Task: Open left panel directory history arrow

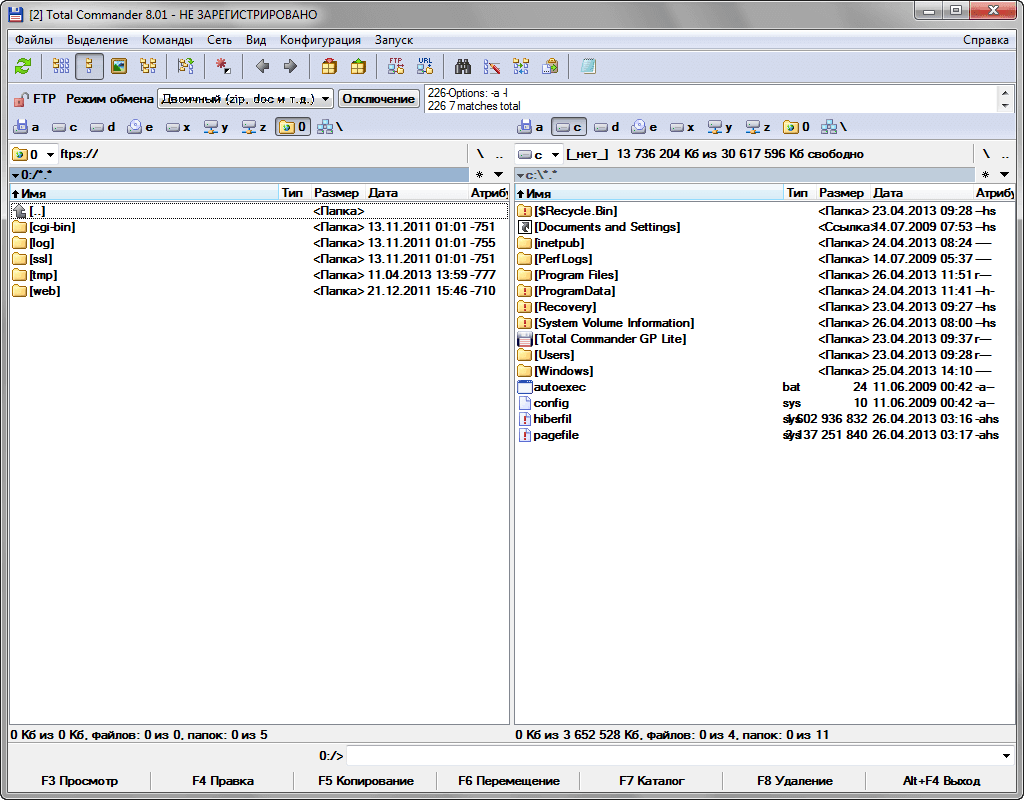Action: click(498, 174)
